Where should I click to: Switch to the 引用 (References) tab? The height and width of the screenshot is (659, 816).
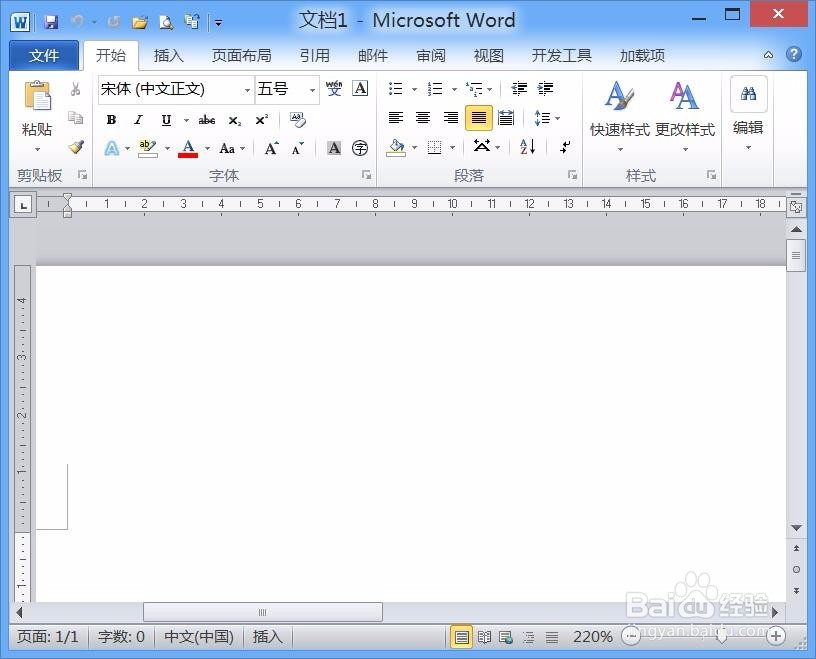(x=314, y=55)
